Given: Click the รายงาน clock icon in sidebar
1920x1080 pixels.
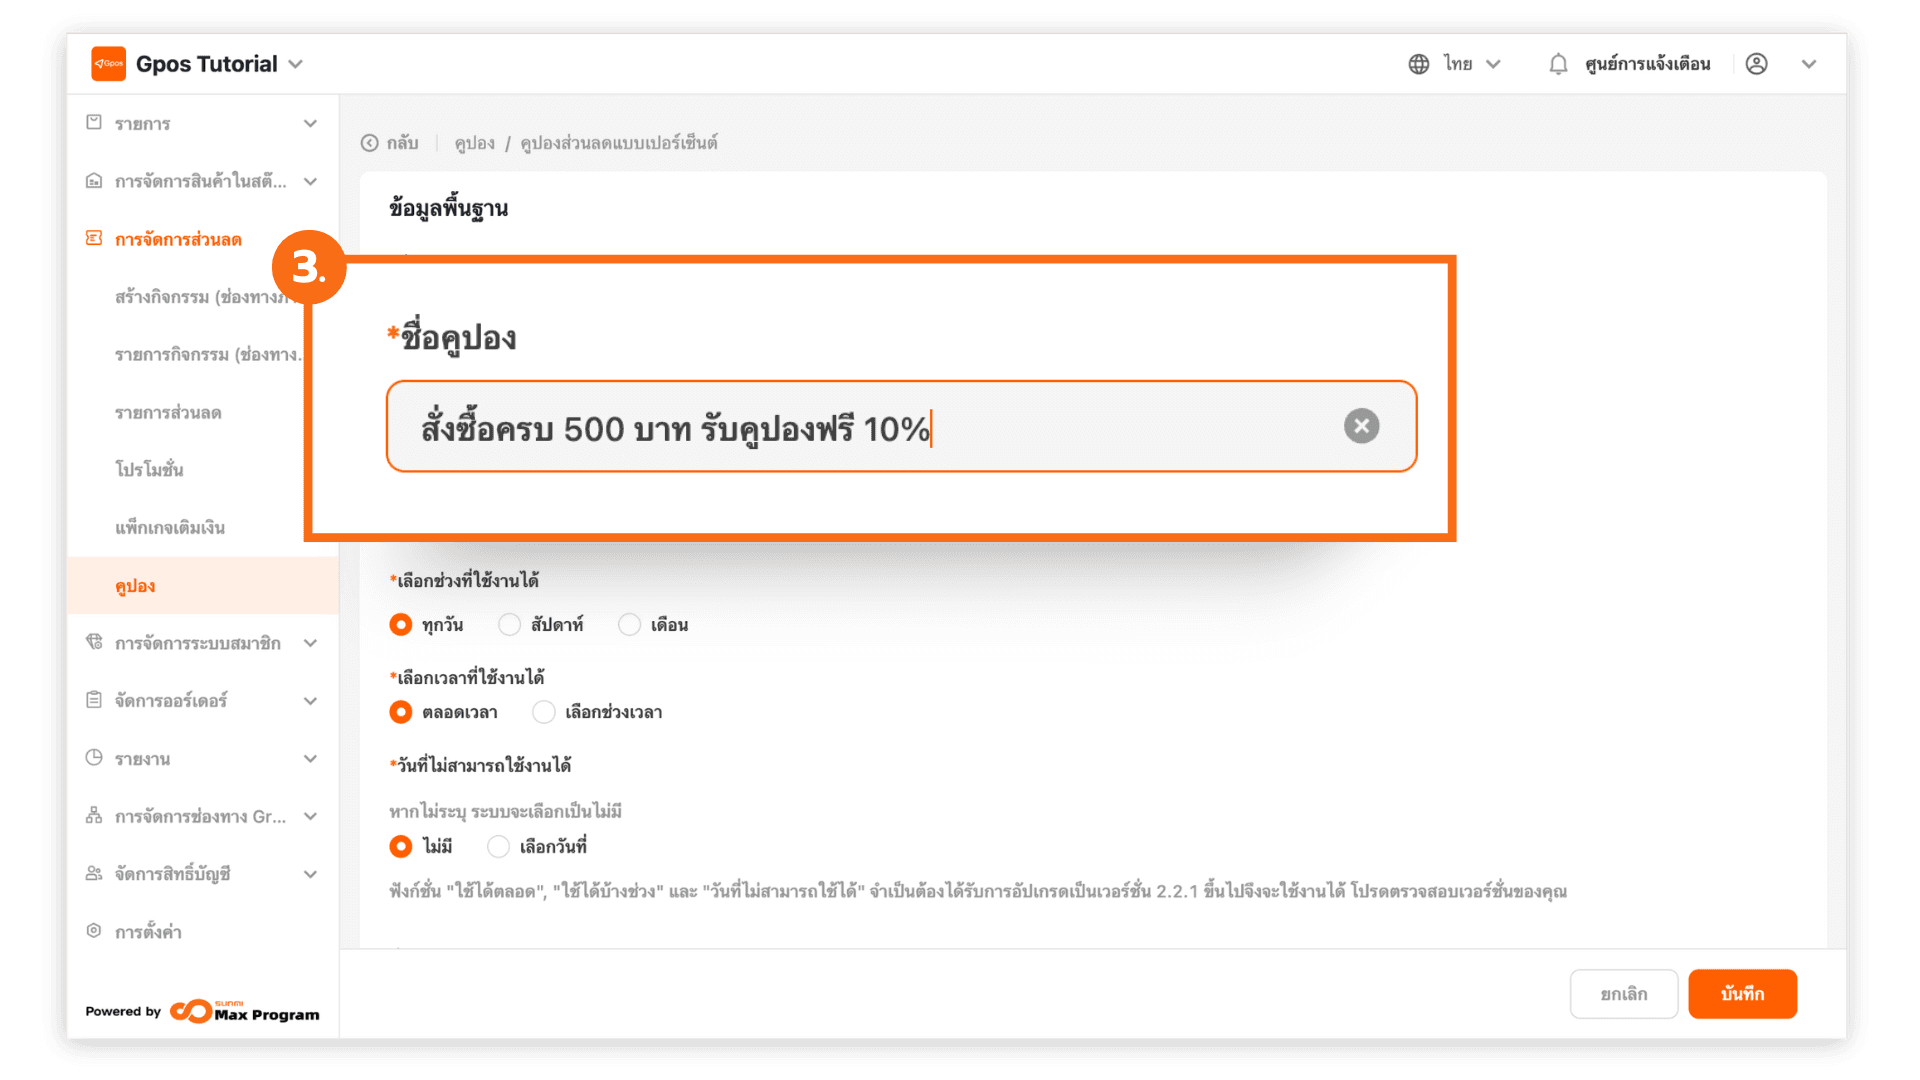Looking at the screenshot, I should click(94, 758).
